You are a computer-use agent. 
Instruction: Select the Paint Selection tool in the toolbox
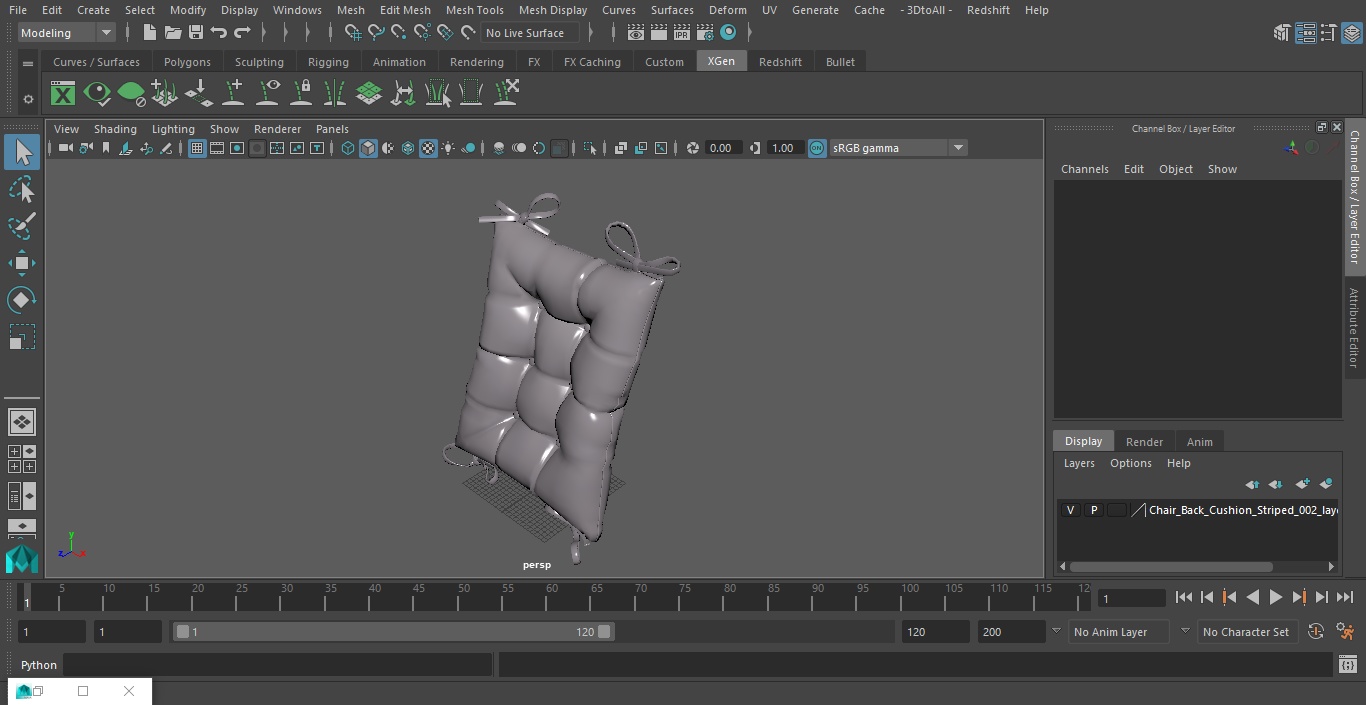[x=21, y=226]
